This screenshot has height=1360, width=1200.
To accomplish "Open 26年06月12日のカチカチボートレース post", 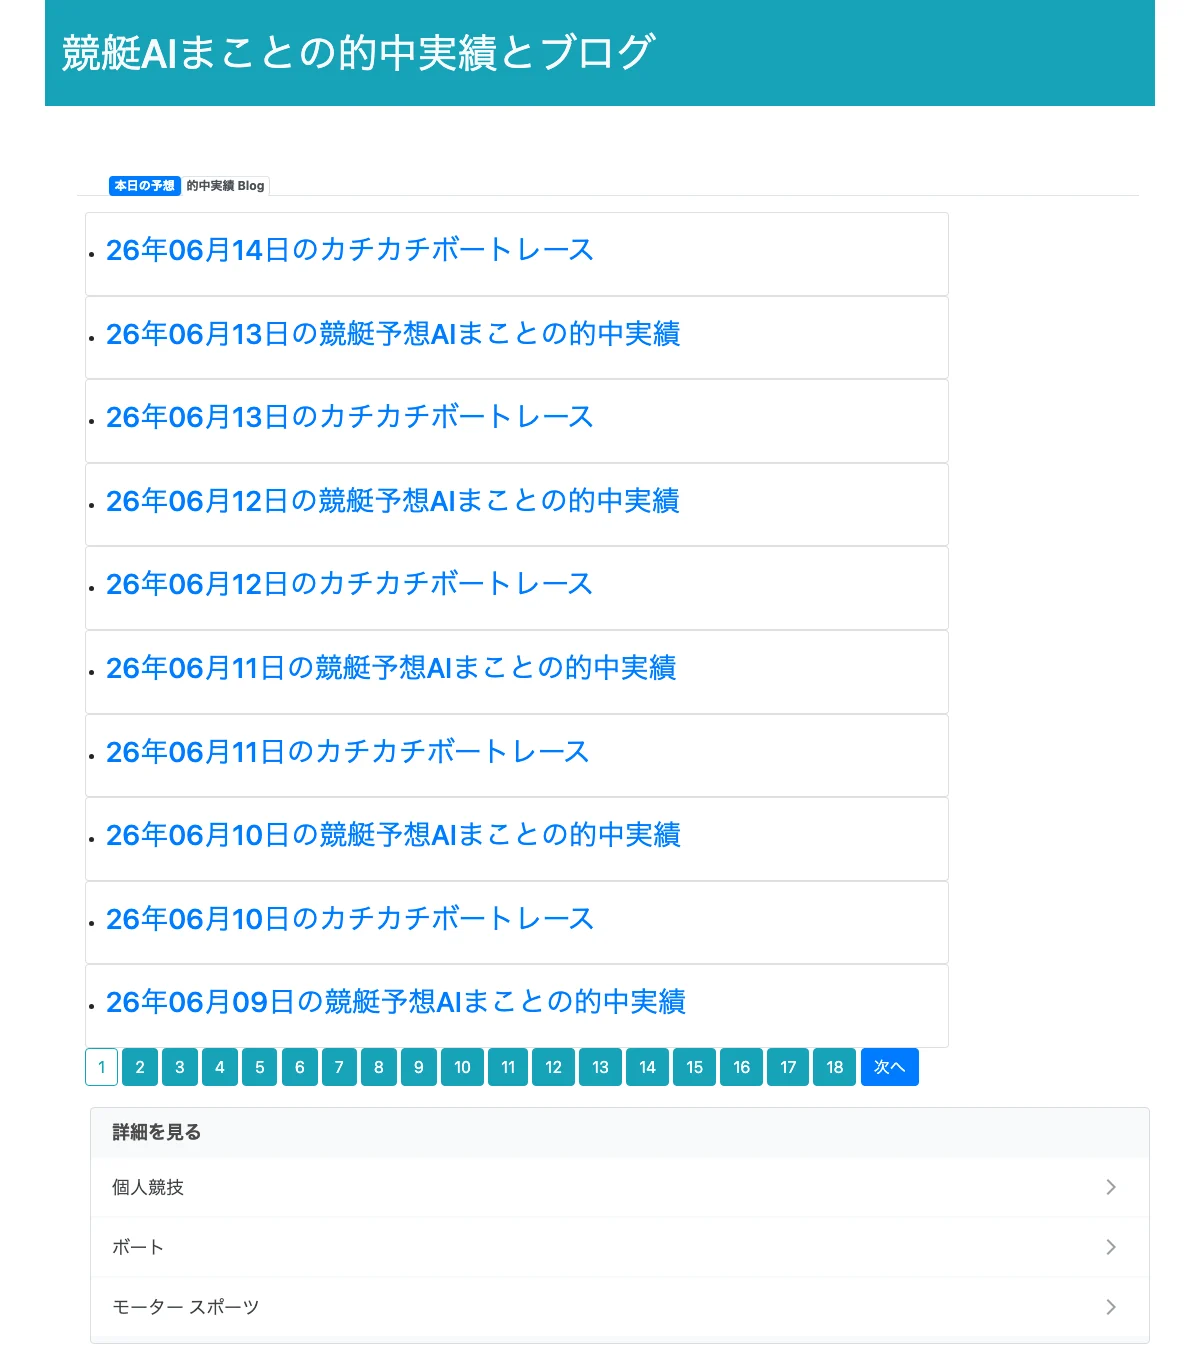I will pos(349,584).
